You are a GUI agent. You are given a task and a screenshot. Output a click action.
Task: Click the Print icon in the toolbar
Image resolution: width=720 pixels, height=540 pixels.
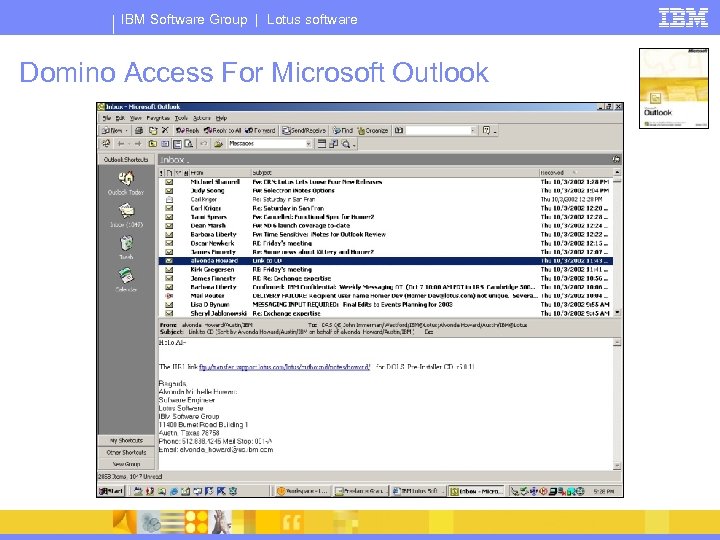pyautogui.click(x=139, y=130)
